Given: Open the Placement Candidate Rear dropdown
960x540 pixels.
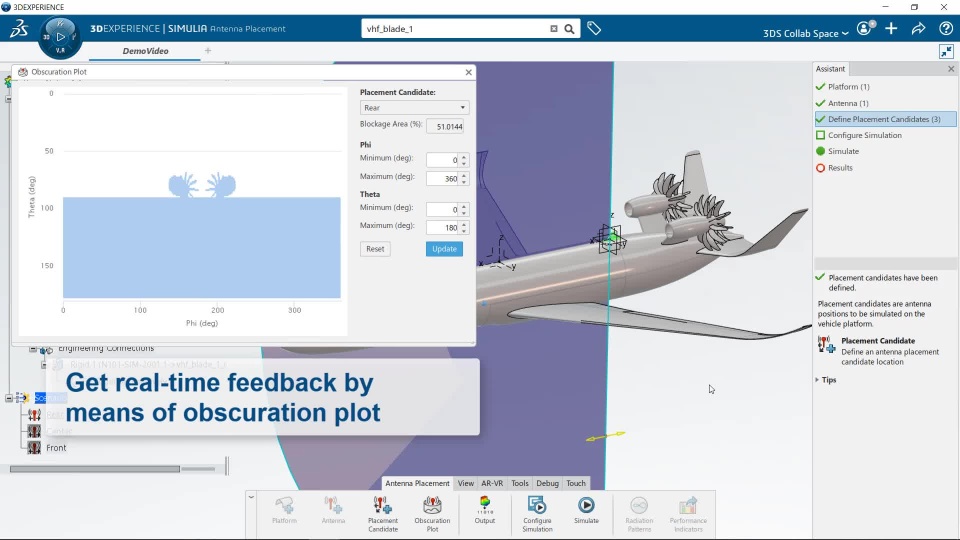Looking at the screenshot, I should pyautogui.click(x=414, y=108).
